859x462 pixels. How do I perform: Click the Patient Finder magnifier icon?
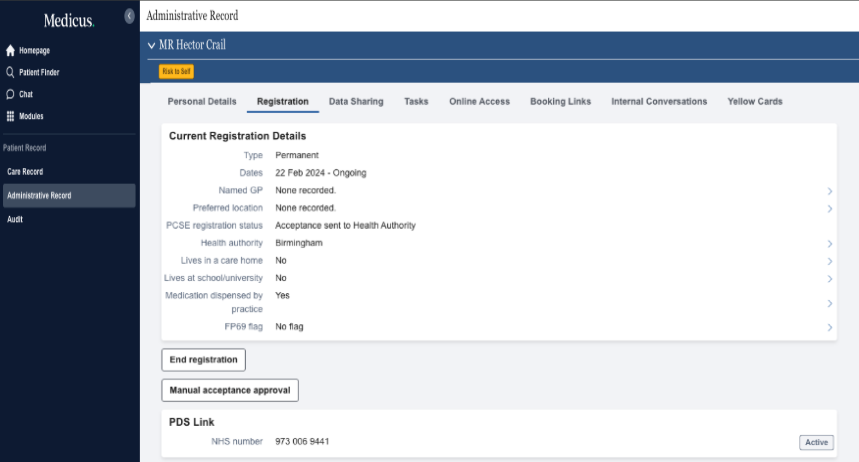pos(10,72)
